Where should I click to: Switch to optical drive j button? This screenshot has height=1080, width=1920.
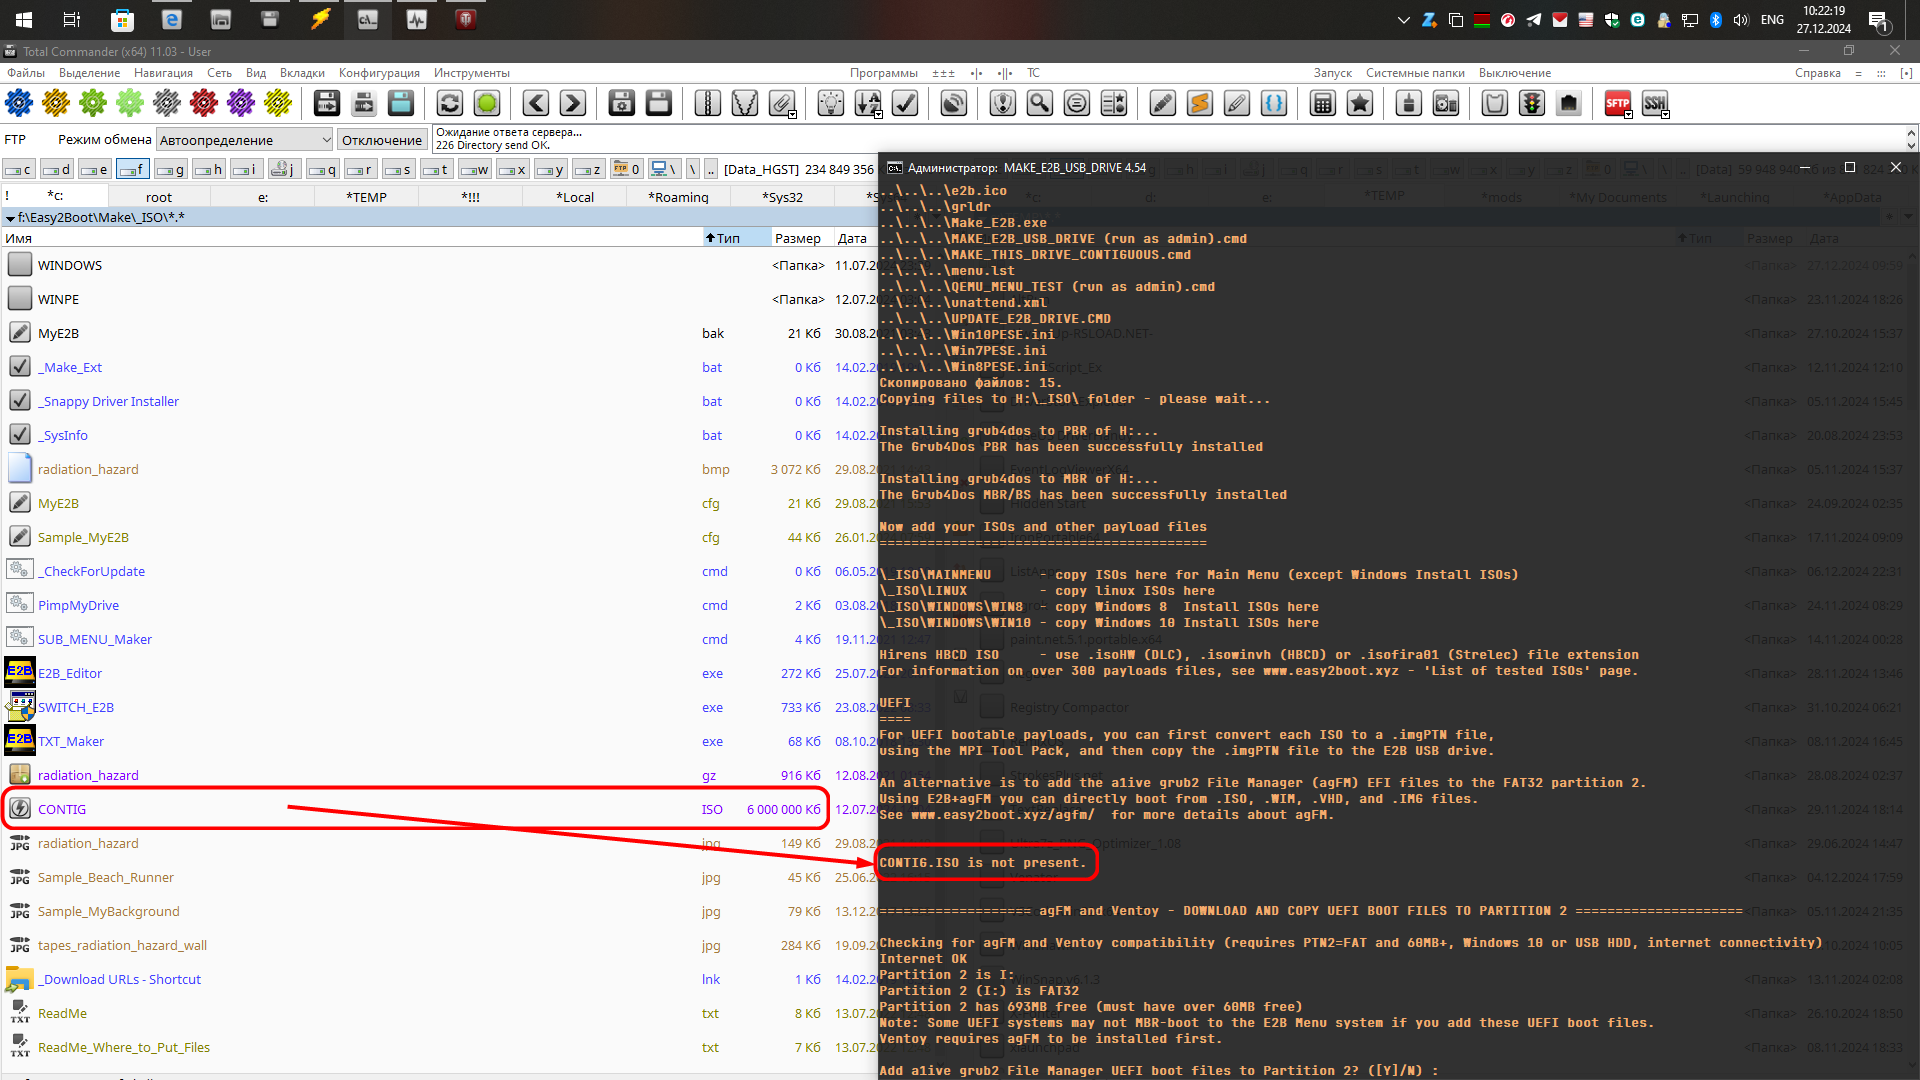(x=284, y=169)
